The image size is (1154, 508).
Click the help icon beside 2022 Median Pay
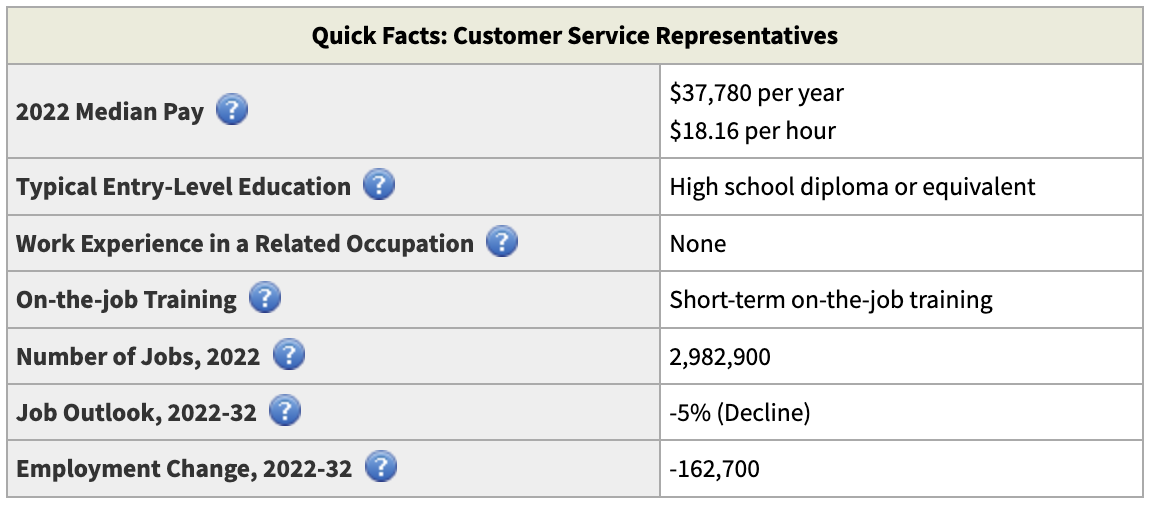click(231, 110)
